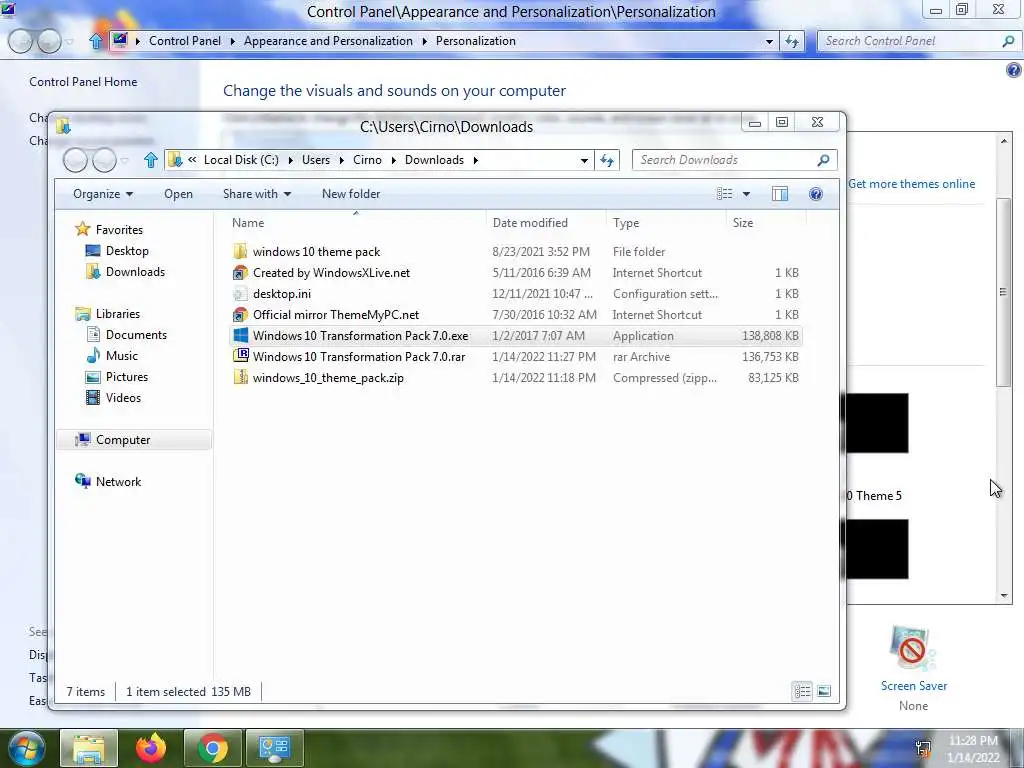Click the Back button in Downloads window
The height and width of the screenshot is (768, 1024).
(75, 160)
